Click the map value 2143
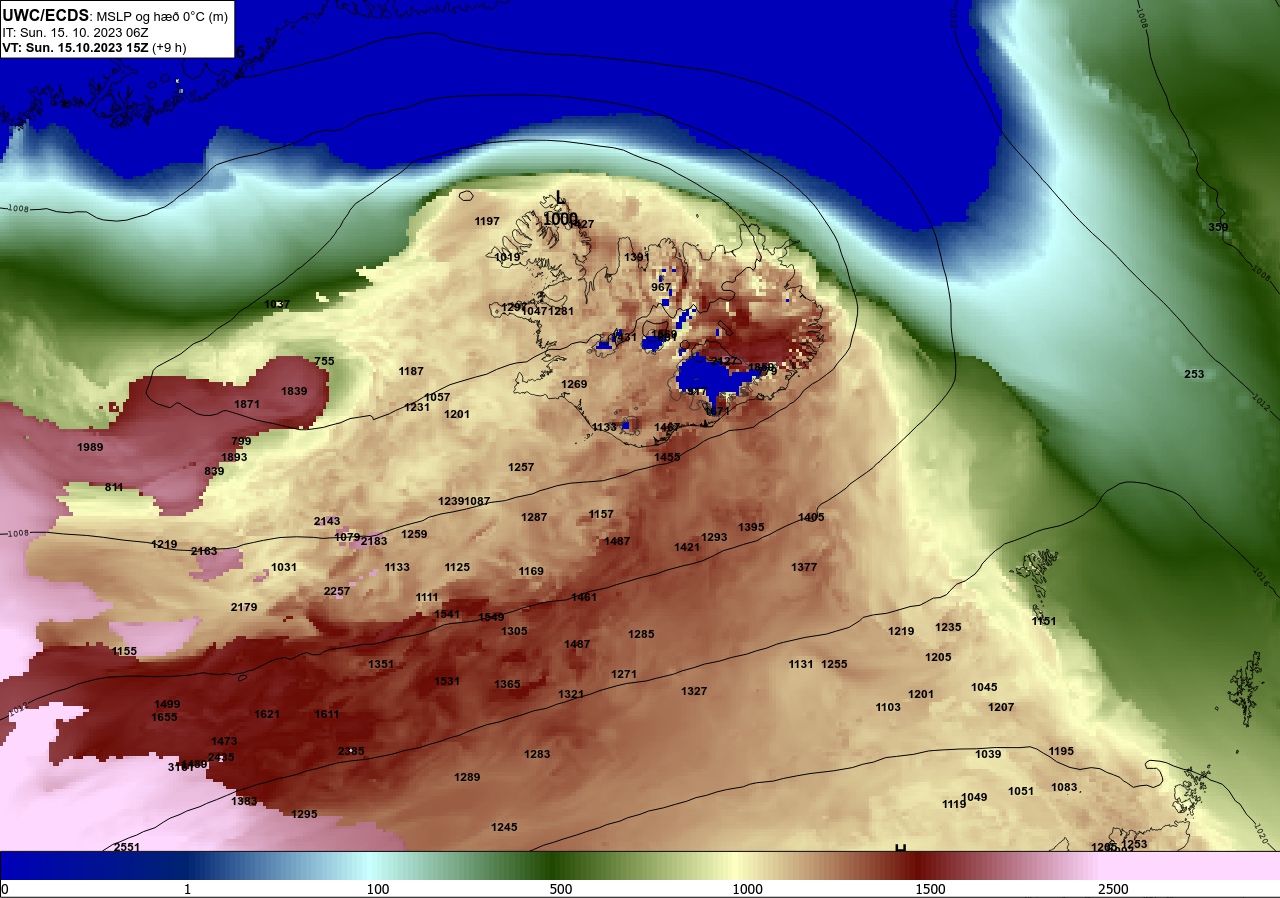The image size is (1280, 898). (x=327, y=521)
